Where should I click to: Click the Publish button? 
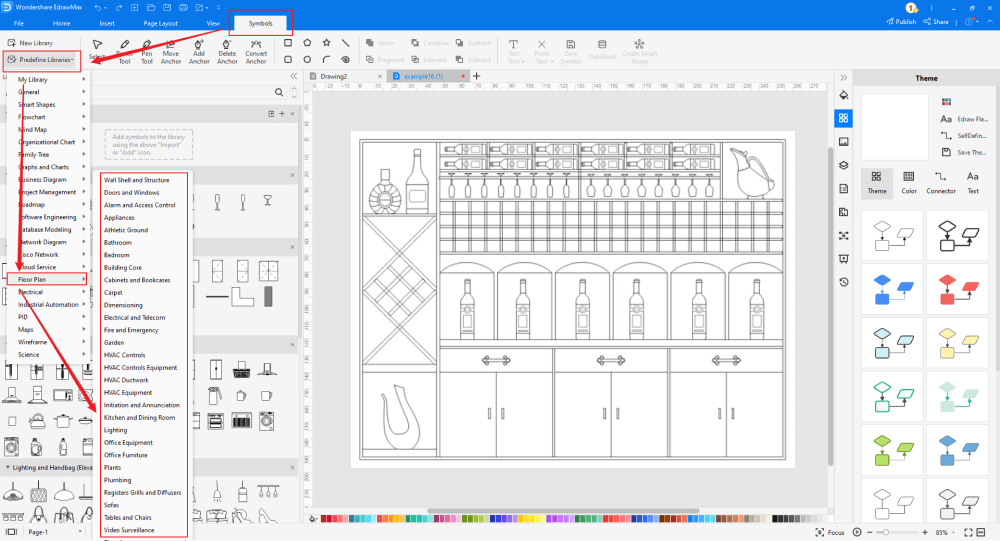click(x=901, y=21)
